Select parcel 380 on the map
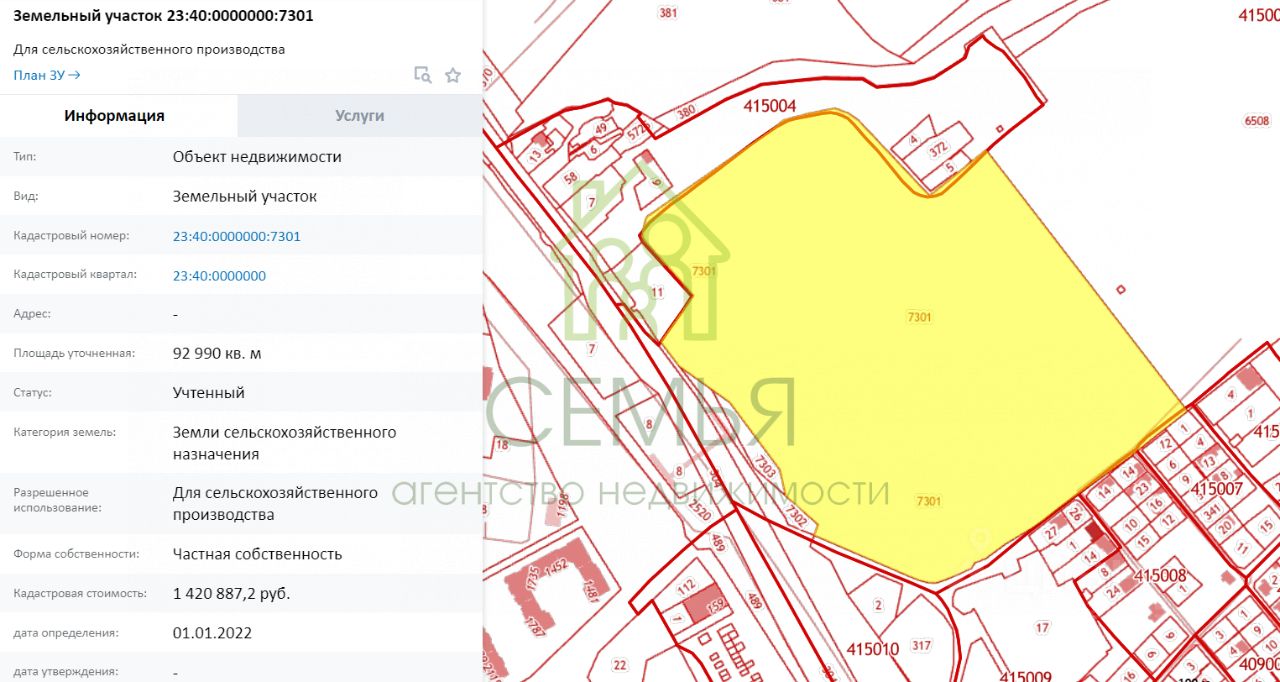This screenshot has width=1280, height=682. 685,113
